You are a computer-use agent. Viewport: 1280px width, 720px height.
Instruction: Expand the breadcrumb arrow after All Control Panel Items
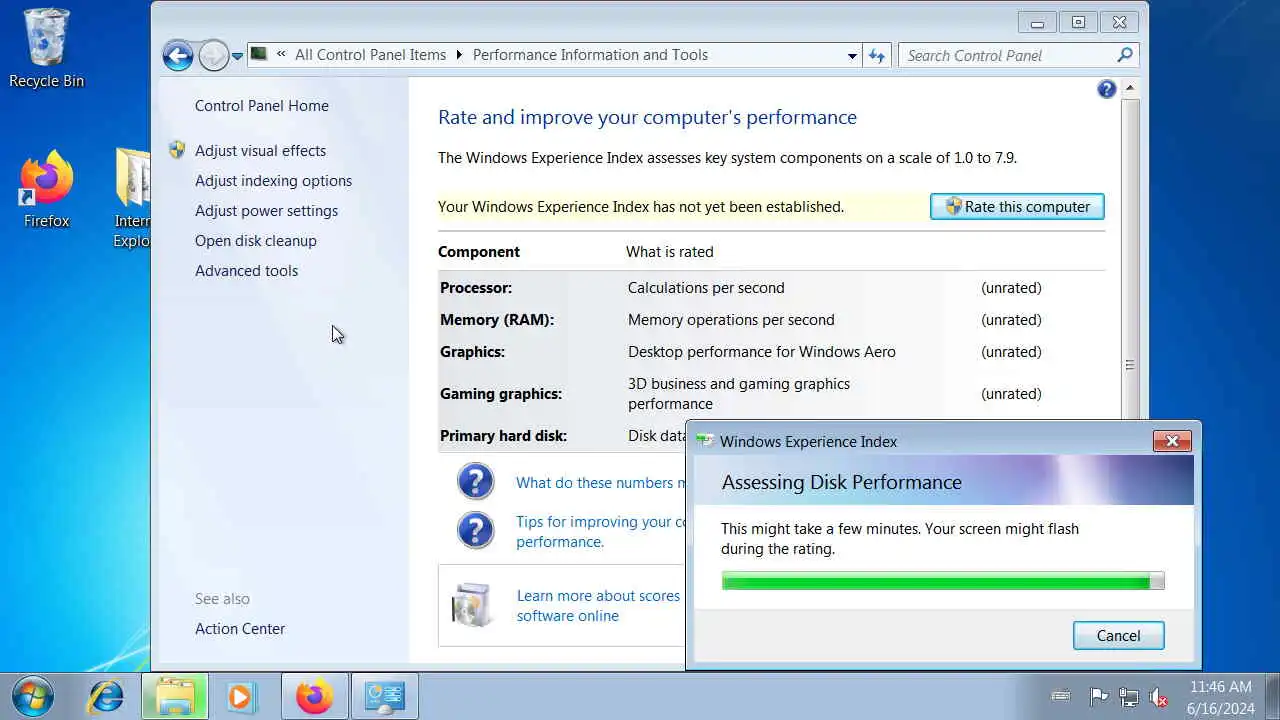(460, 55)
